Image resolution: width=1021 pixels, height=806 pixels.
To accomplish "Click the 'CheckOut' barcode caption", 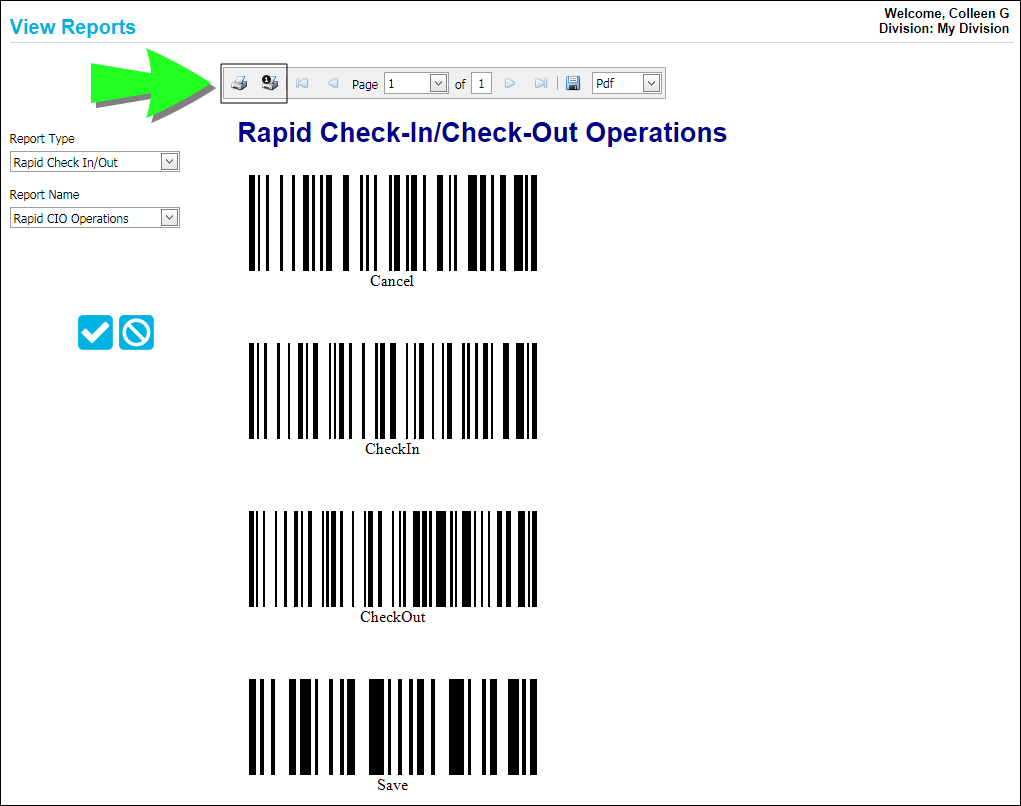I will 393,617.
